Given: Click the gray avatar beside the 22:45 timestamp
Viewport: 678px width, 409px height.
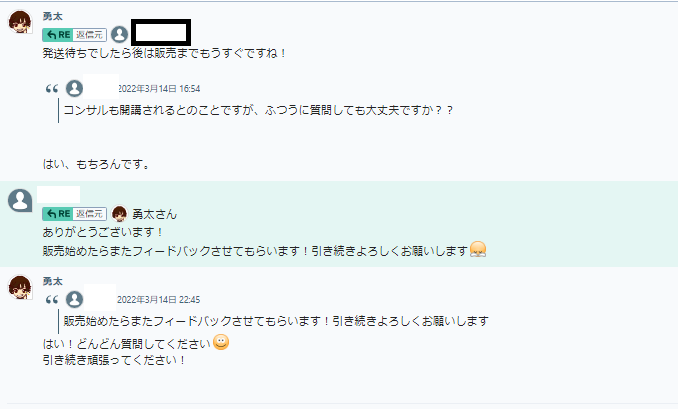Looking at the screenshot, I should click(x=74, y=299).
